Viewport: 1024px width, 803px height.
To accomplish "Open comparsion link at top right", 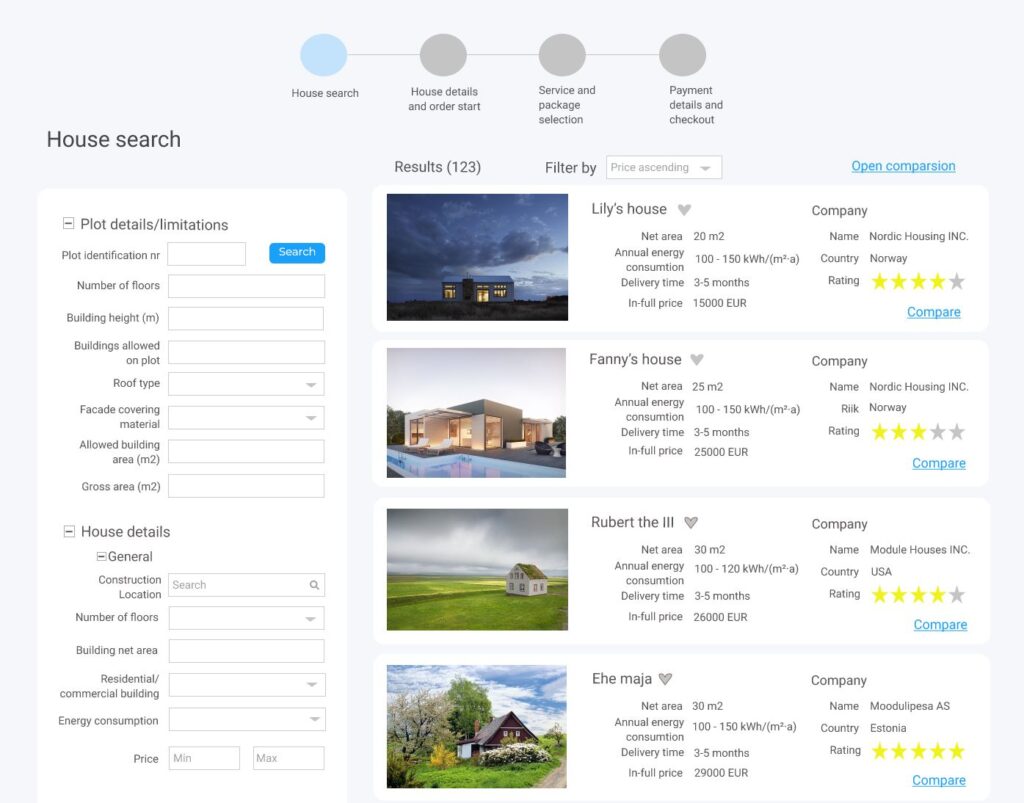I will [x=903, y=166].
